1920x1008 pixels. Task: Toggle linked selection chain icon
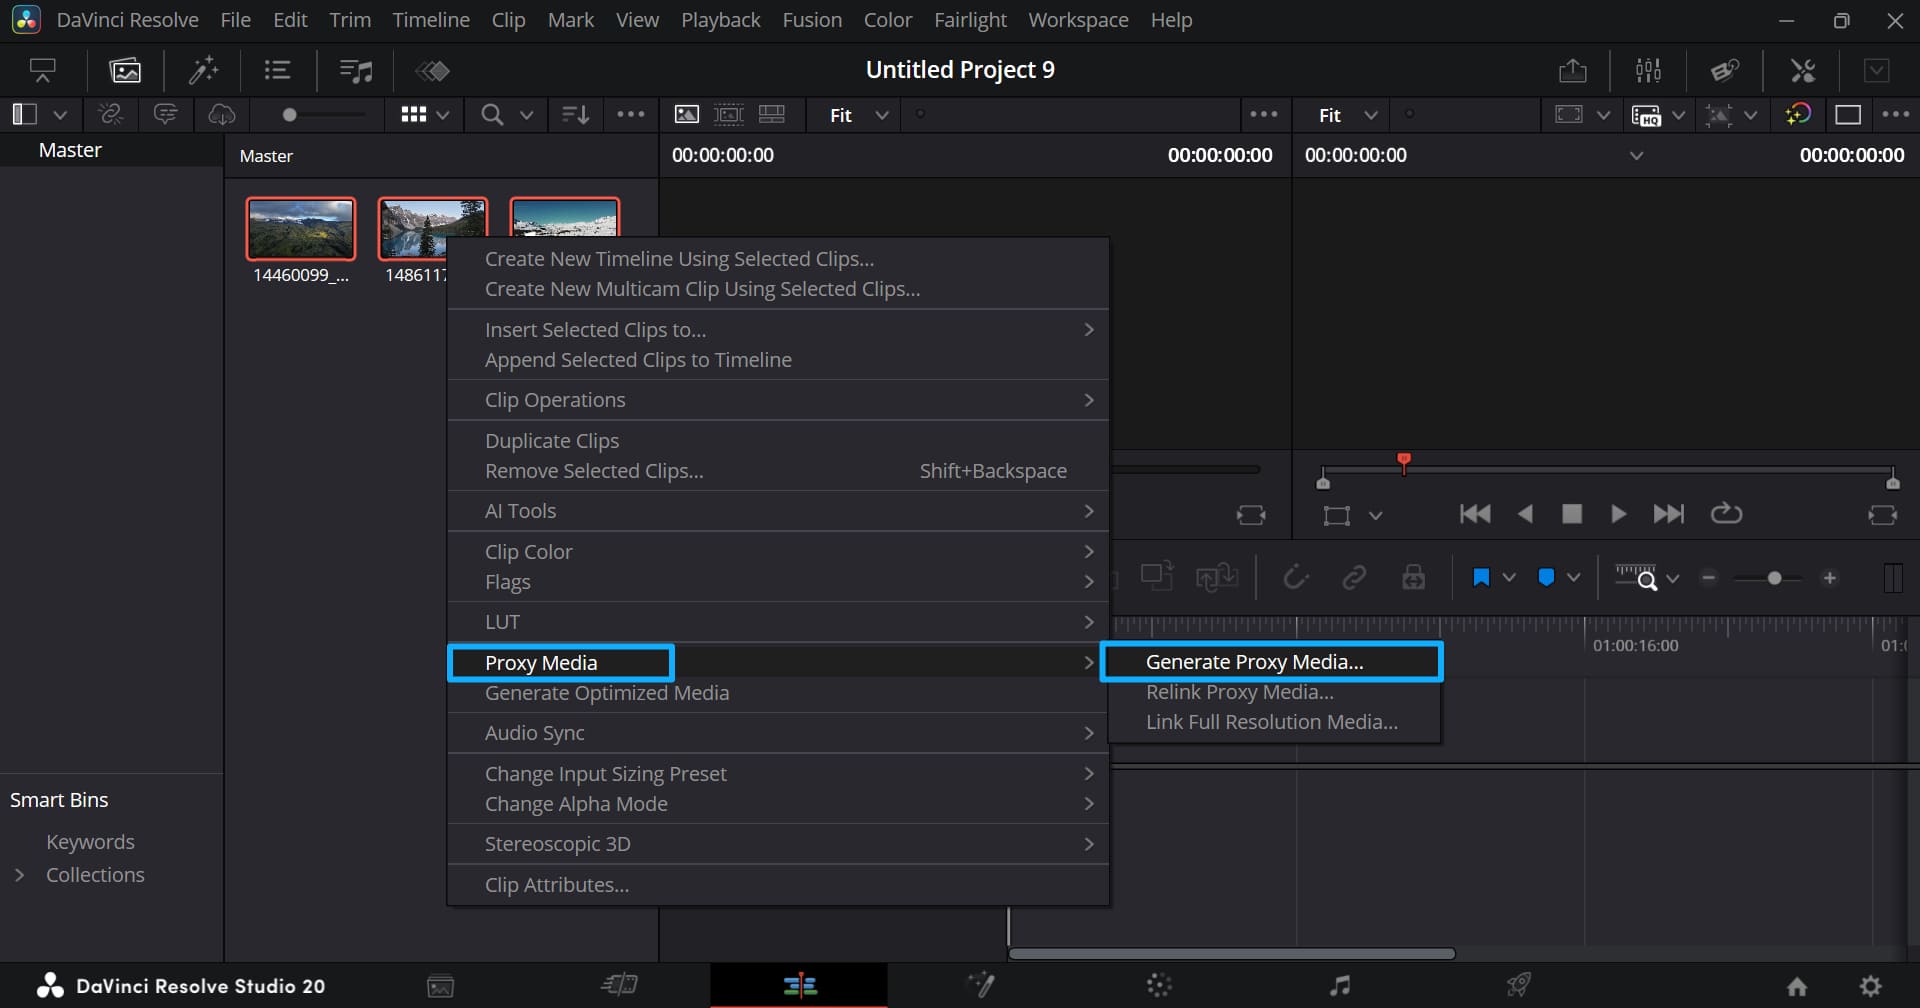(1355, 577)
